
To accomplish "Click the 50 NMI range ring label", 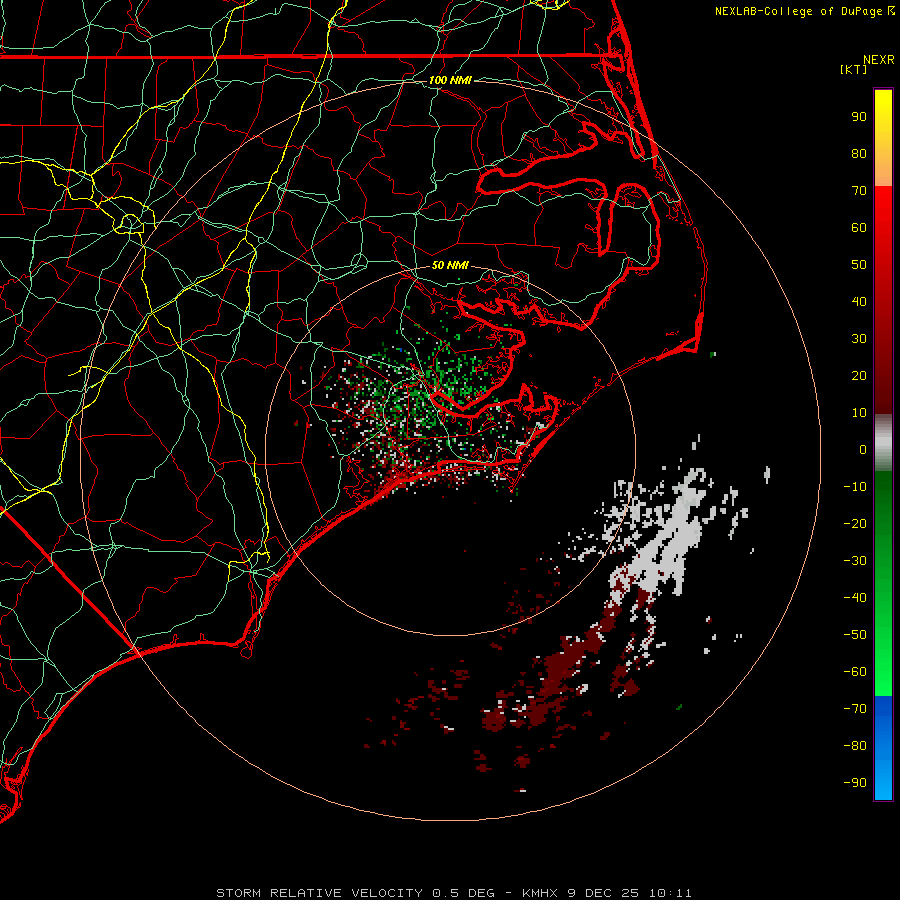I will point(450,265).
